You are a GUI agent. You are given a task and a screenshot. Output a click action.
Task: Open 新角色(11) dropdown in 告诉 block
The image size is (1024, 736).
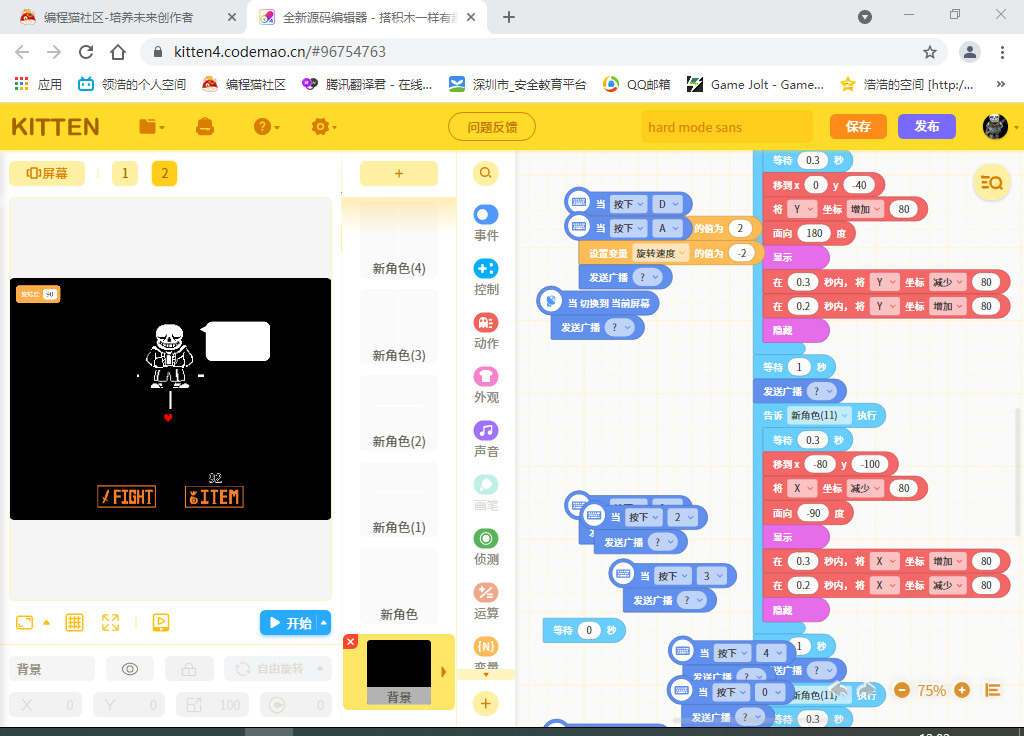pyautogui.click(x=820, y=415)
